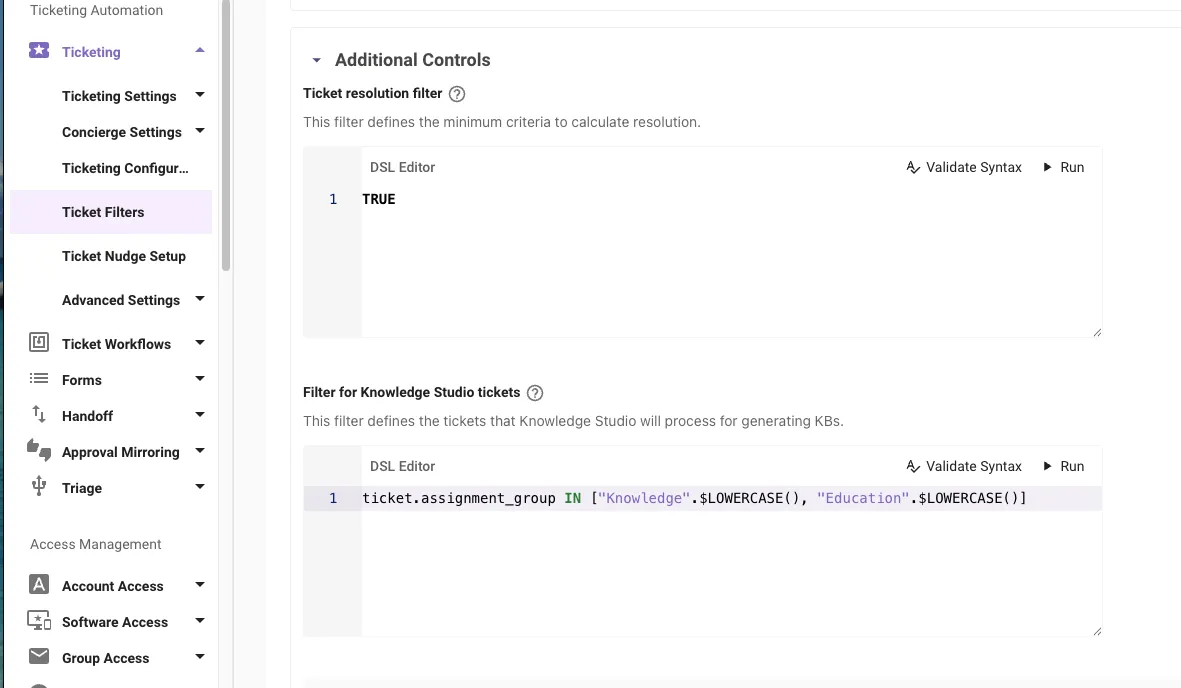
Task: Expand Software Access submenu arrow
Action: (x=200, y=621)
